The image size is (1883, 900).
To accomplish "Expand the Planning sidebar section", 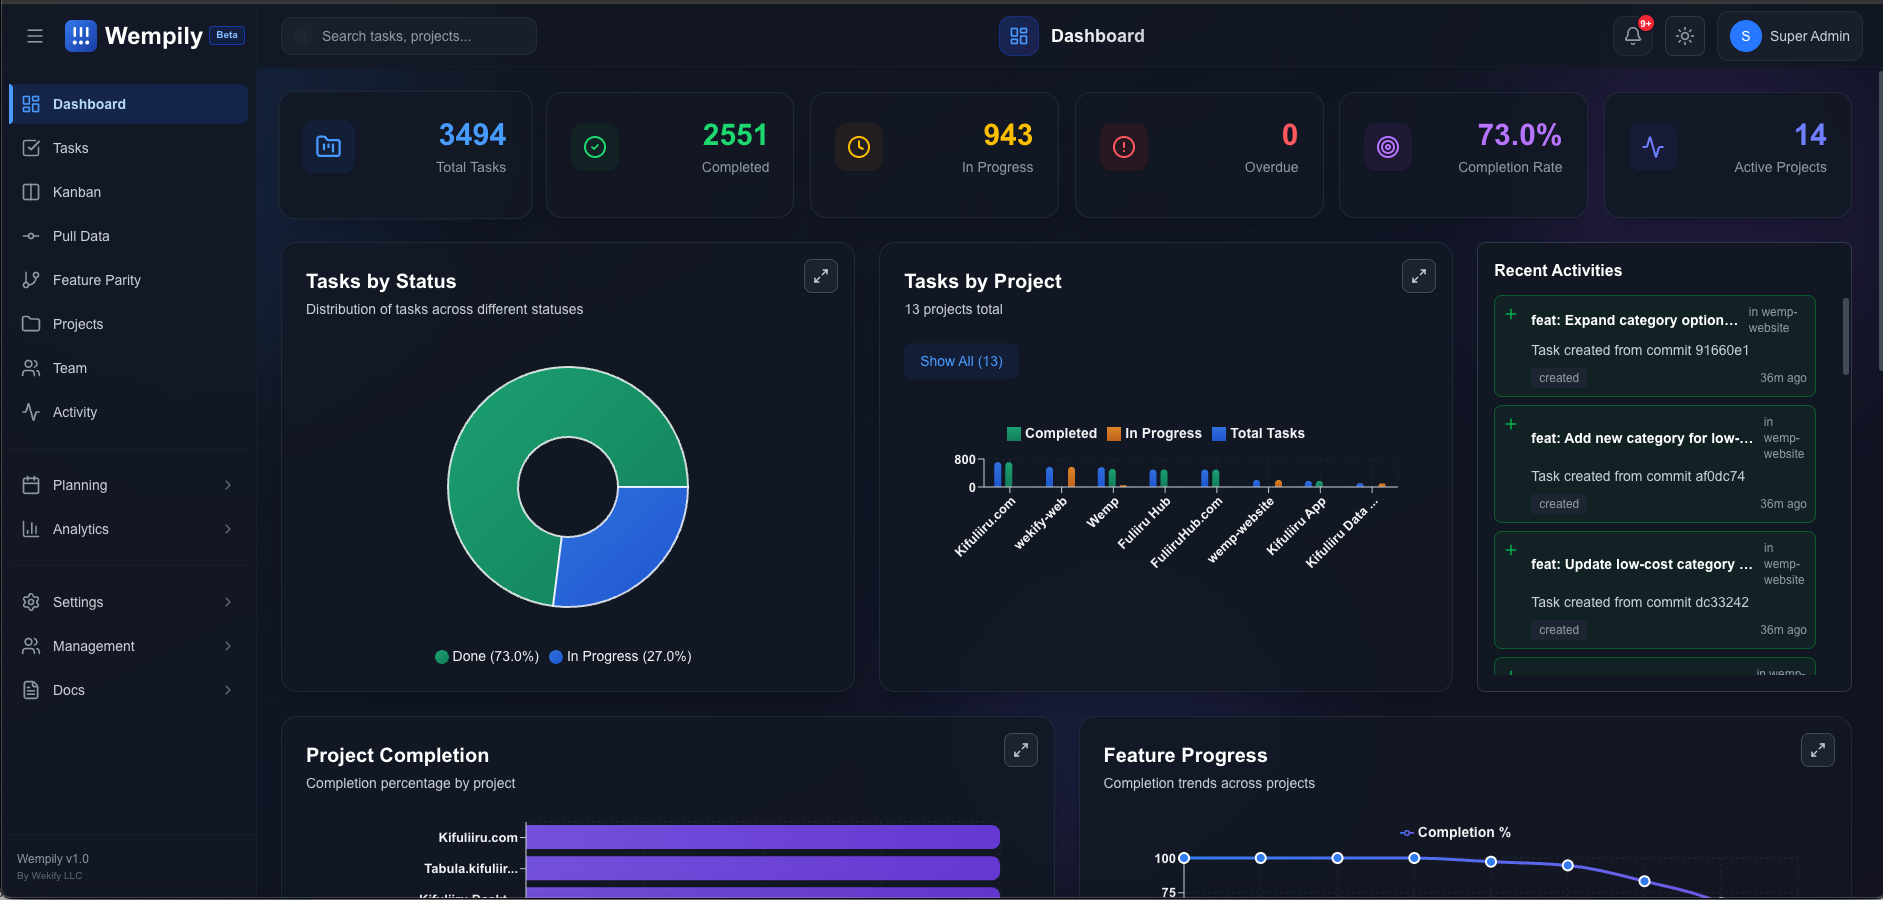I will click(x=128, y=485).
